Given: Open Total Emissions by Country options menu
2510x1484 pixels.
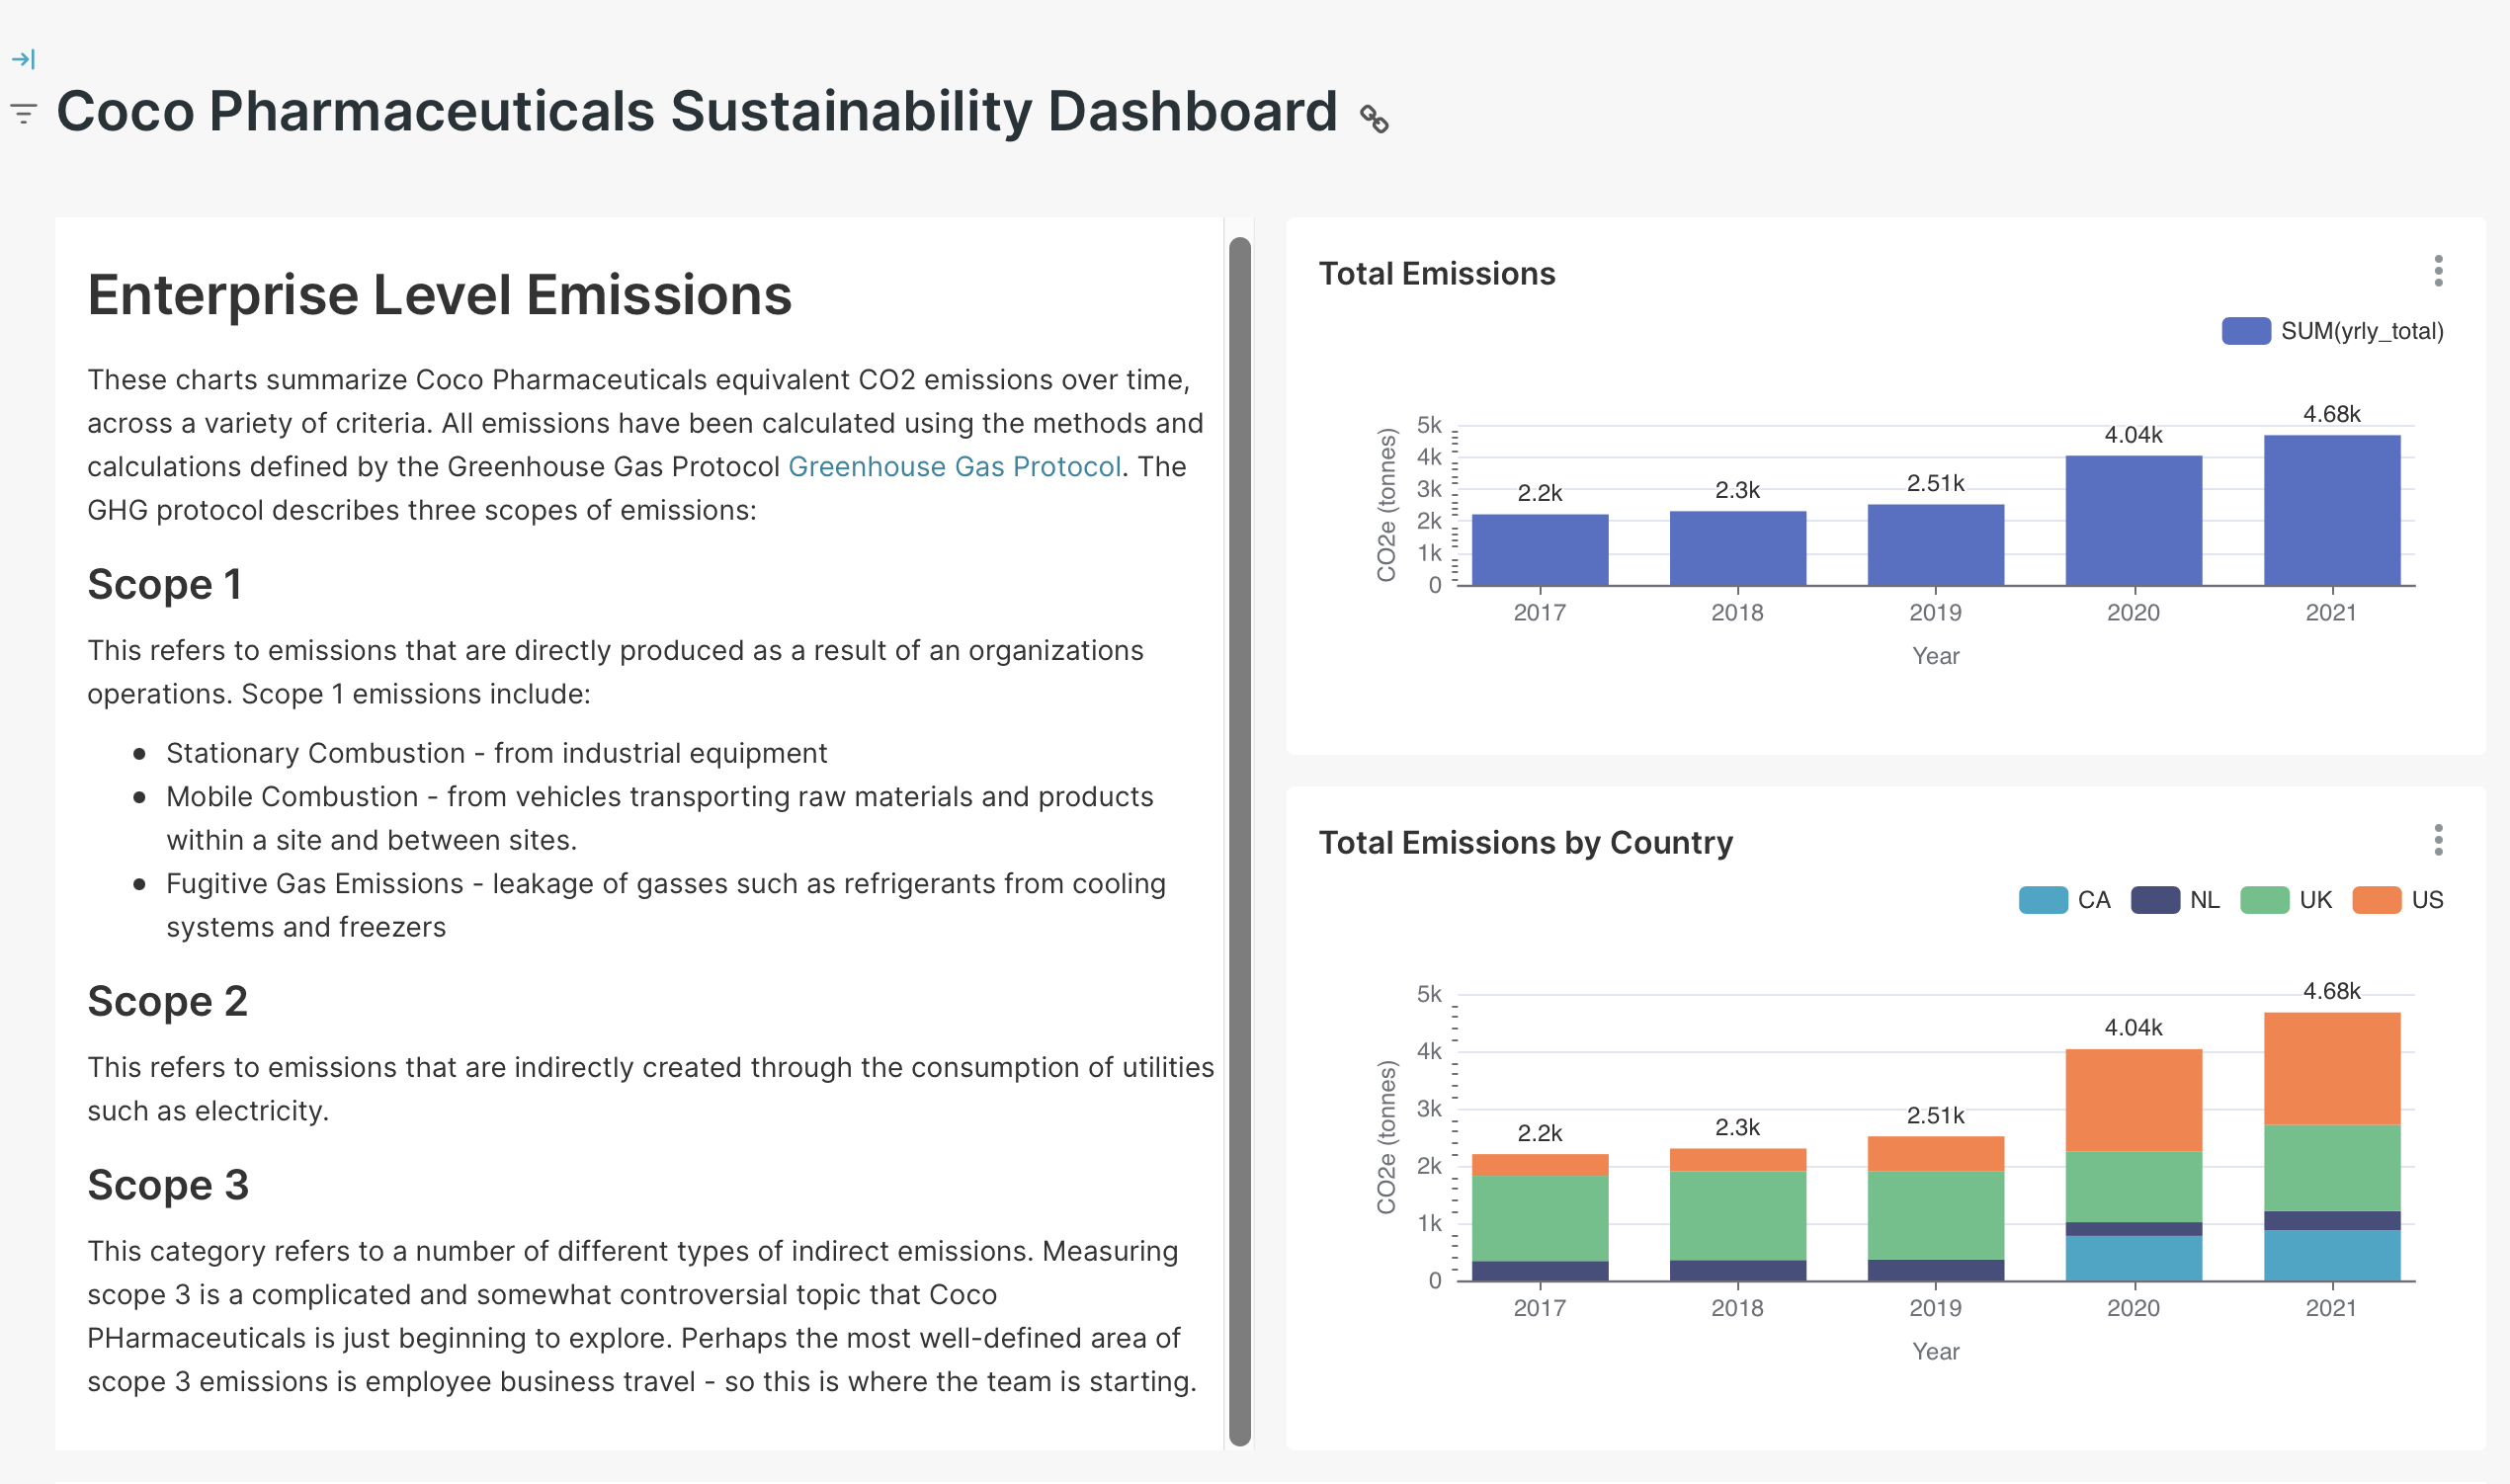Looking at the screenshot, I should point(2438,840).
